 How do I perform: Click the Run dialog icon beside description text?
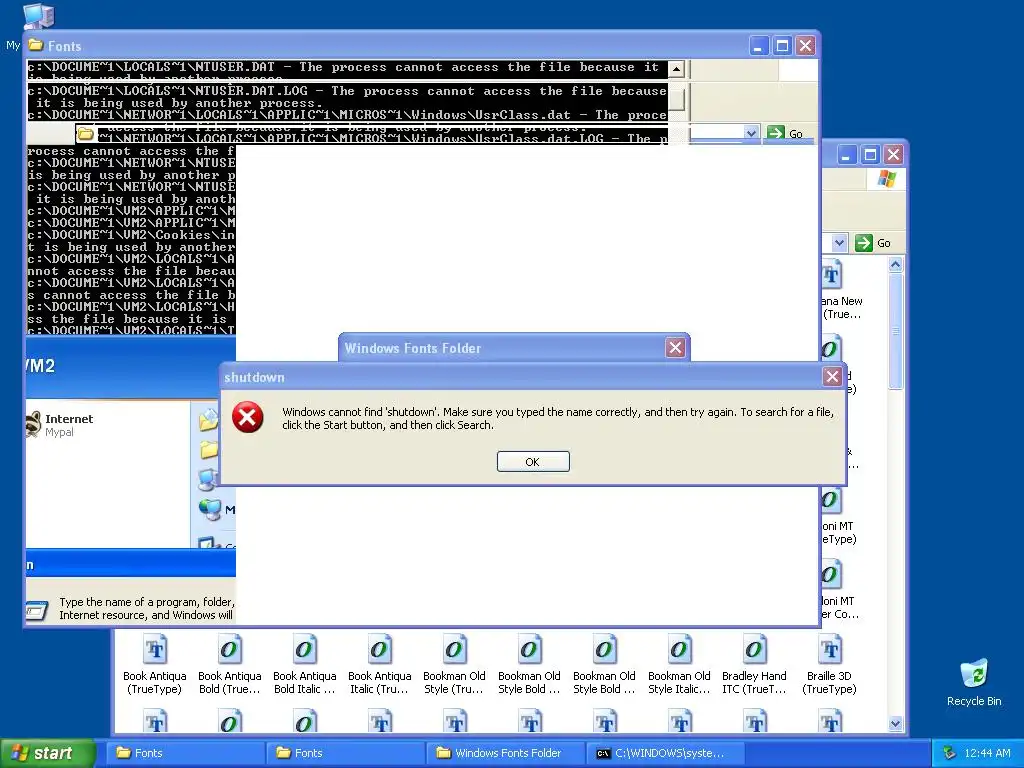36,610
